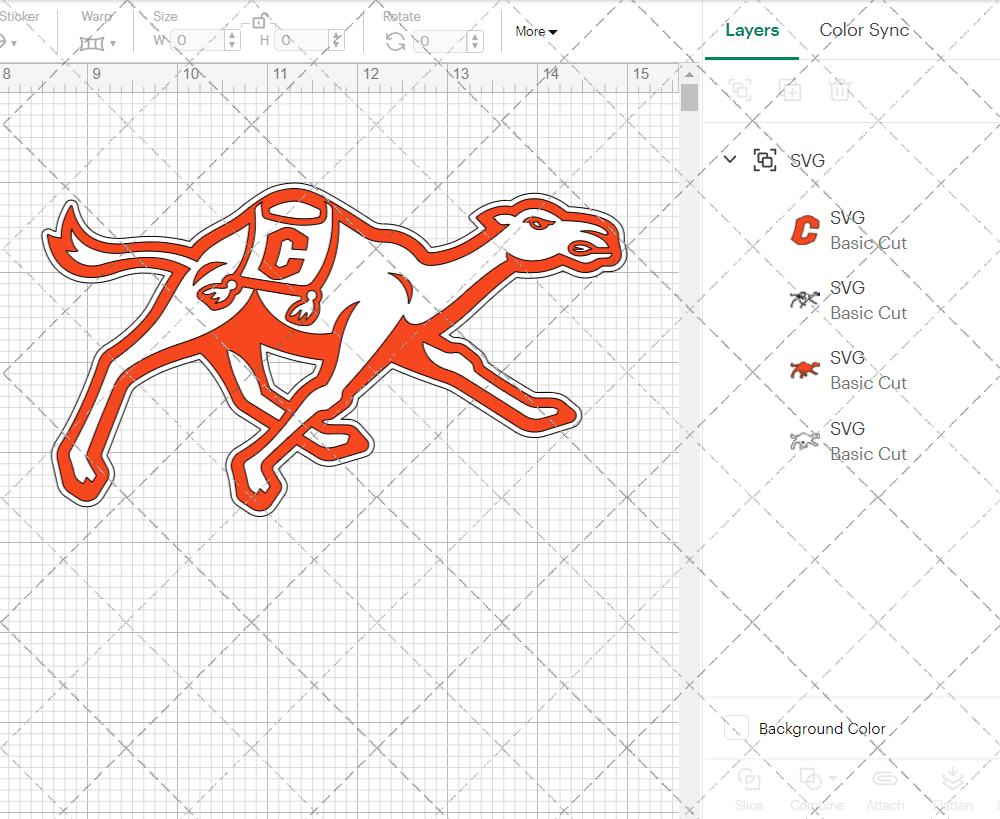Viewport: 1000px width, 819px height.
Task: Click the Background Color option
Action: coord(820,728)
